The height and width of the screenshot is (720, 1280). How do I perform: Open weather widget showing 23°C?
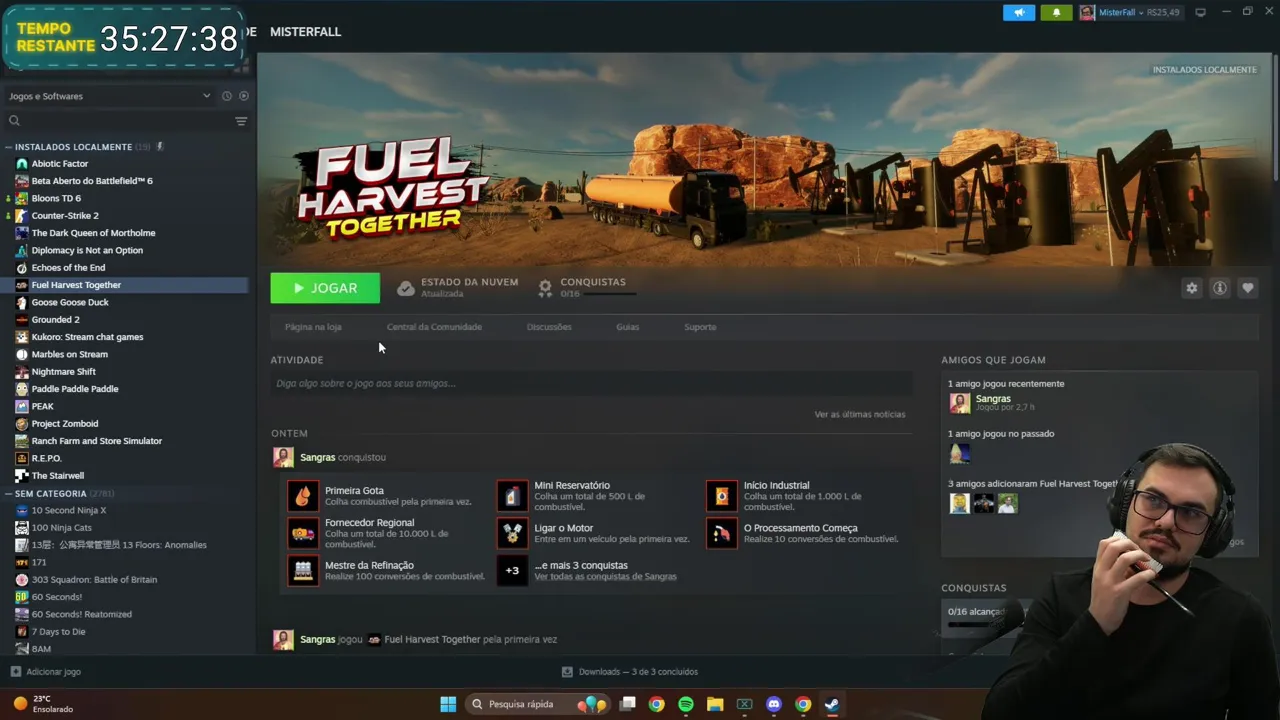tap(43, 704)
